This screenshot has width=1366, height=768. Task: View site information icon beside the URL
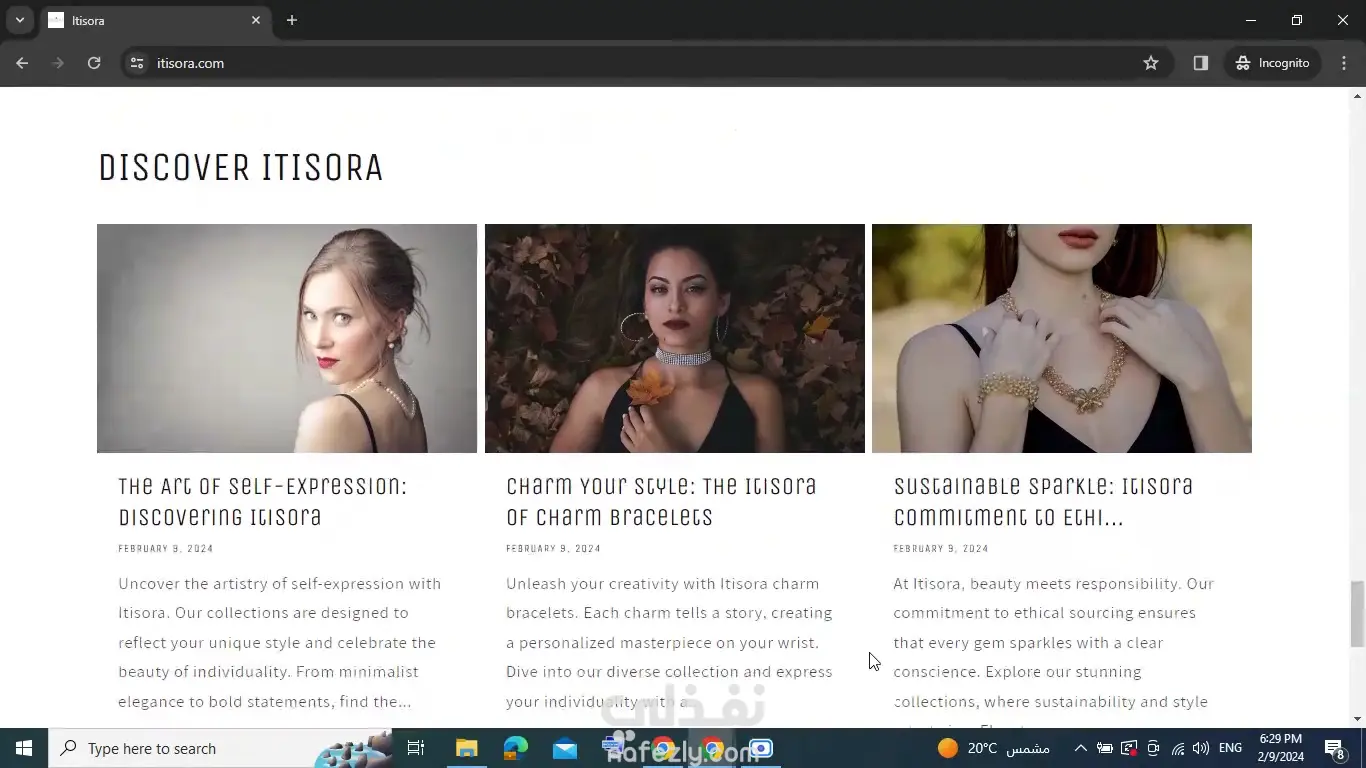click(x=137, y=63)
